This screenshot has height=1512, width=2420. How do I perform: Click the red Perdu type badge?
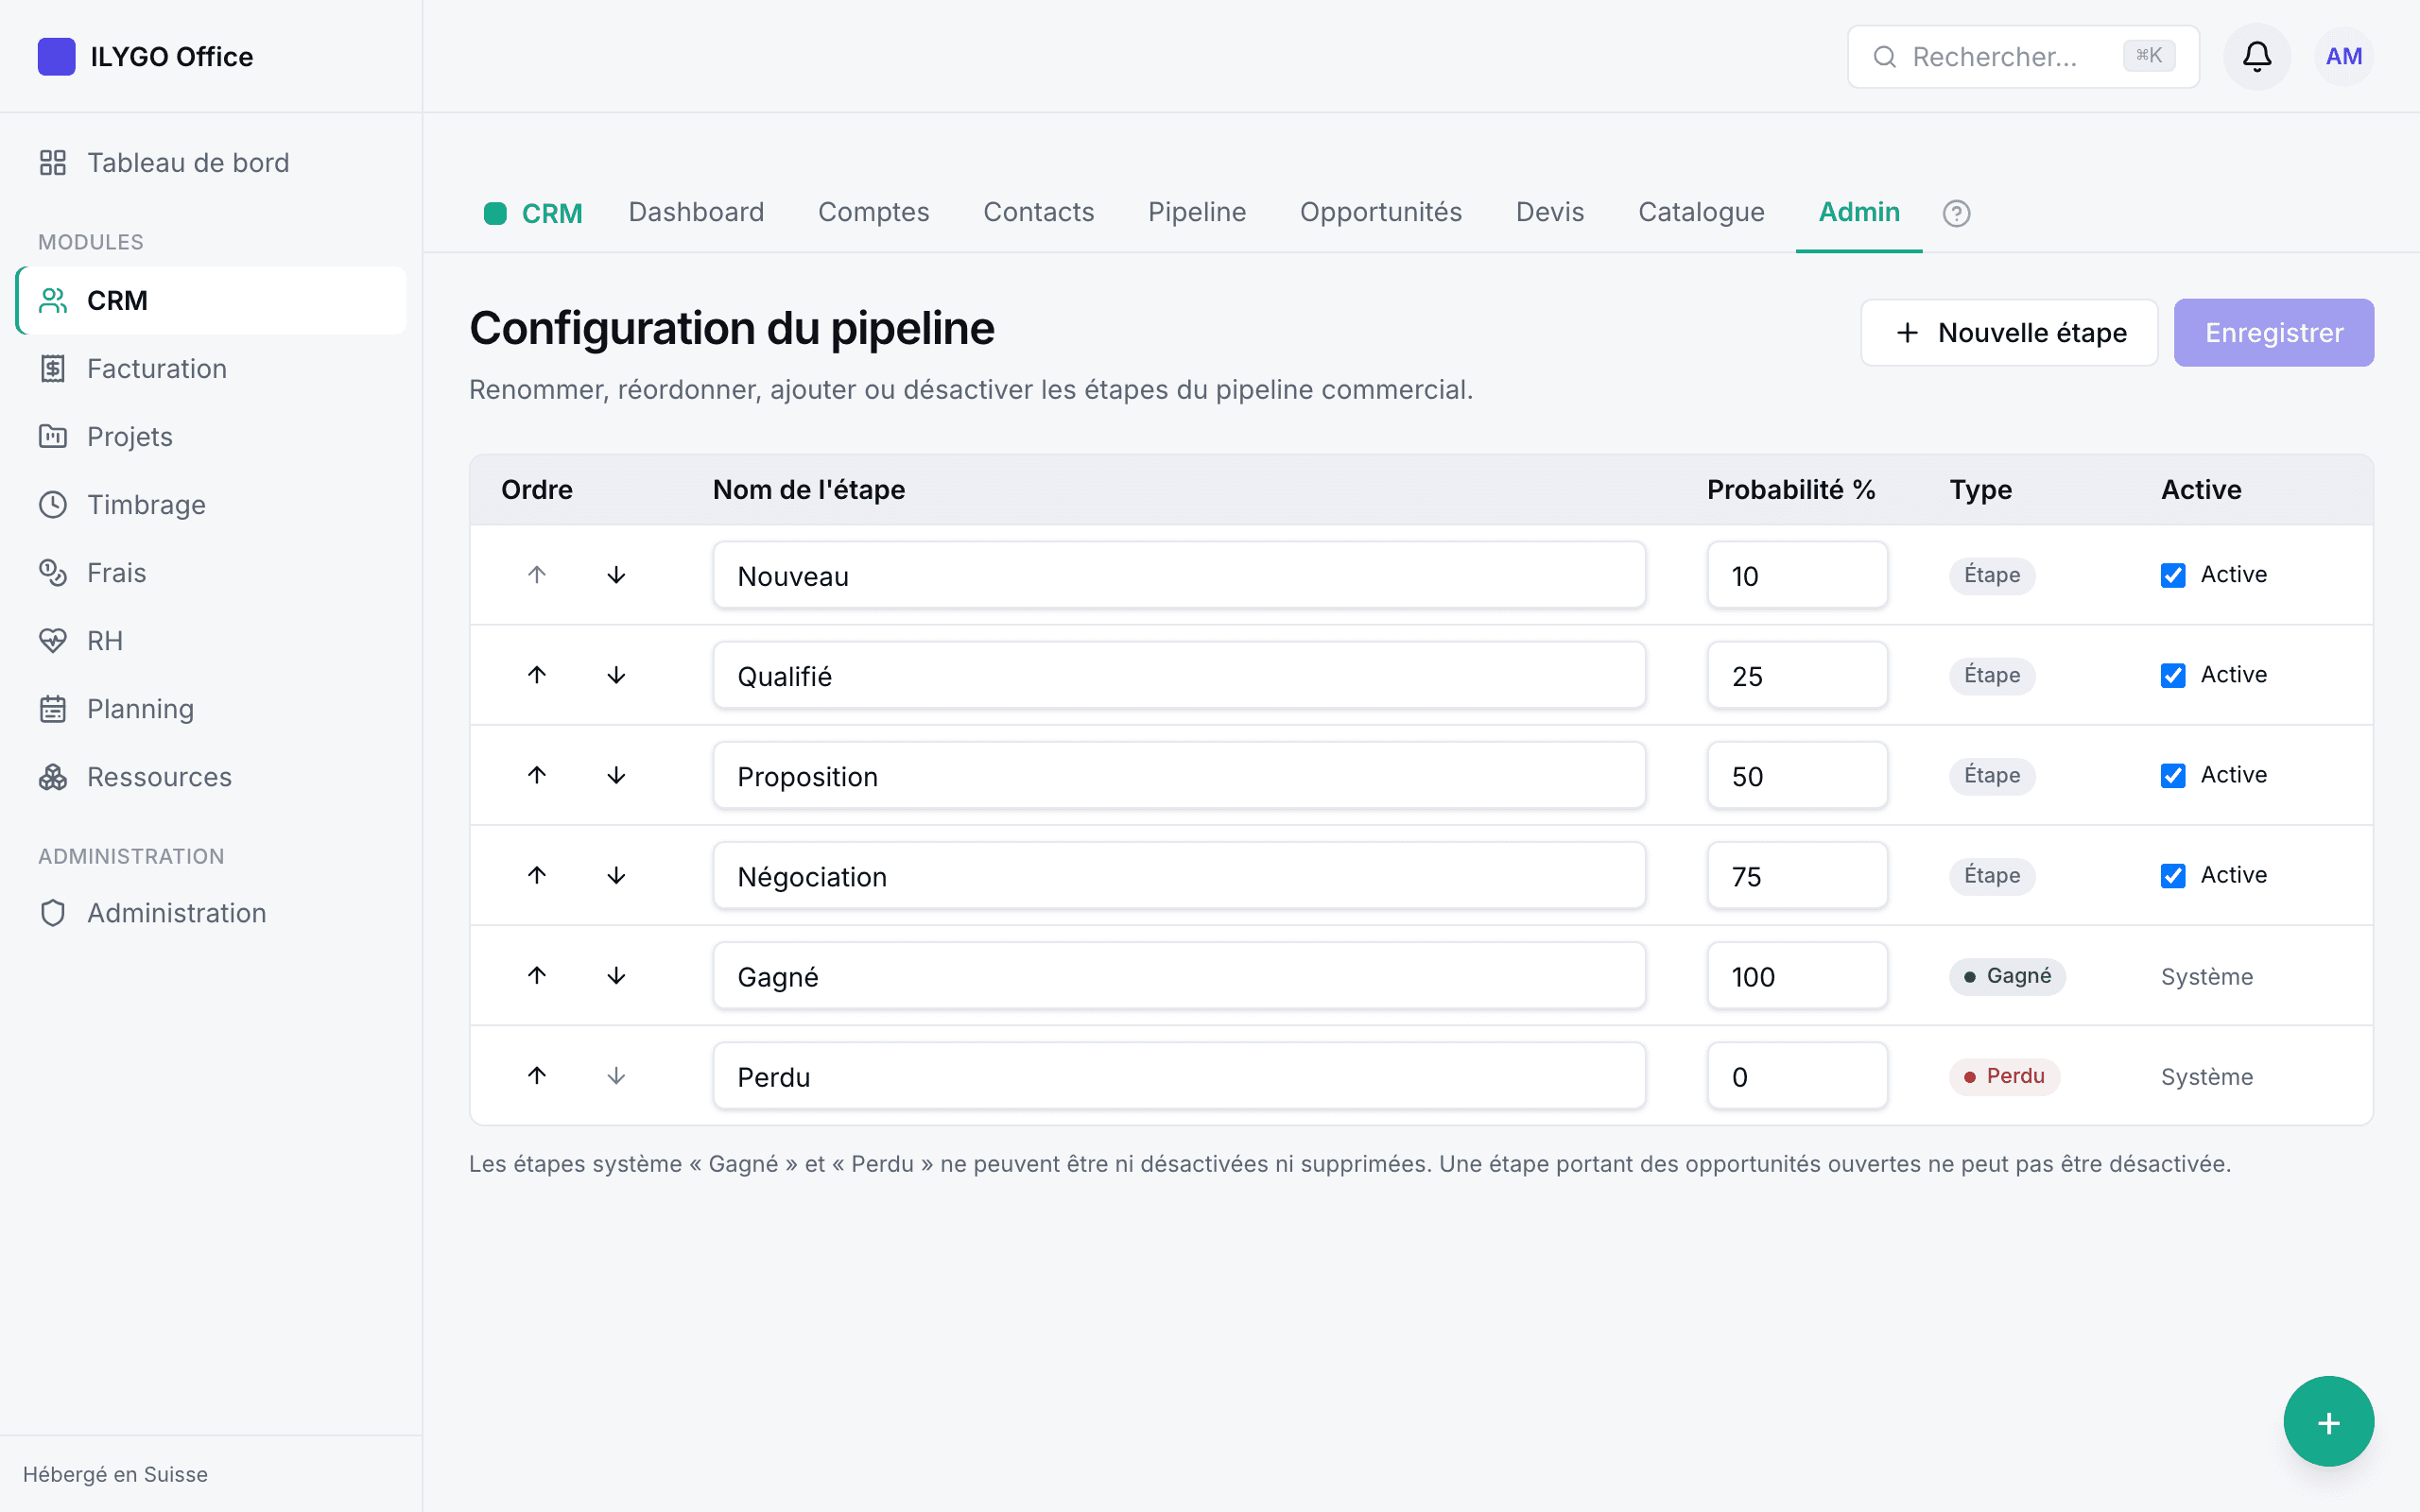[x=2003, y=1076]
